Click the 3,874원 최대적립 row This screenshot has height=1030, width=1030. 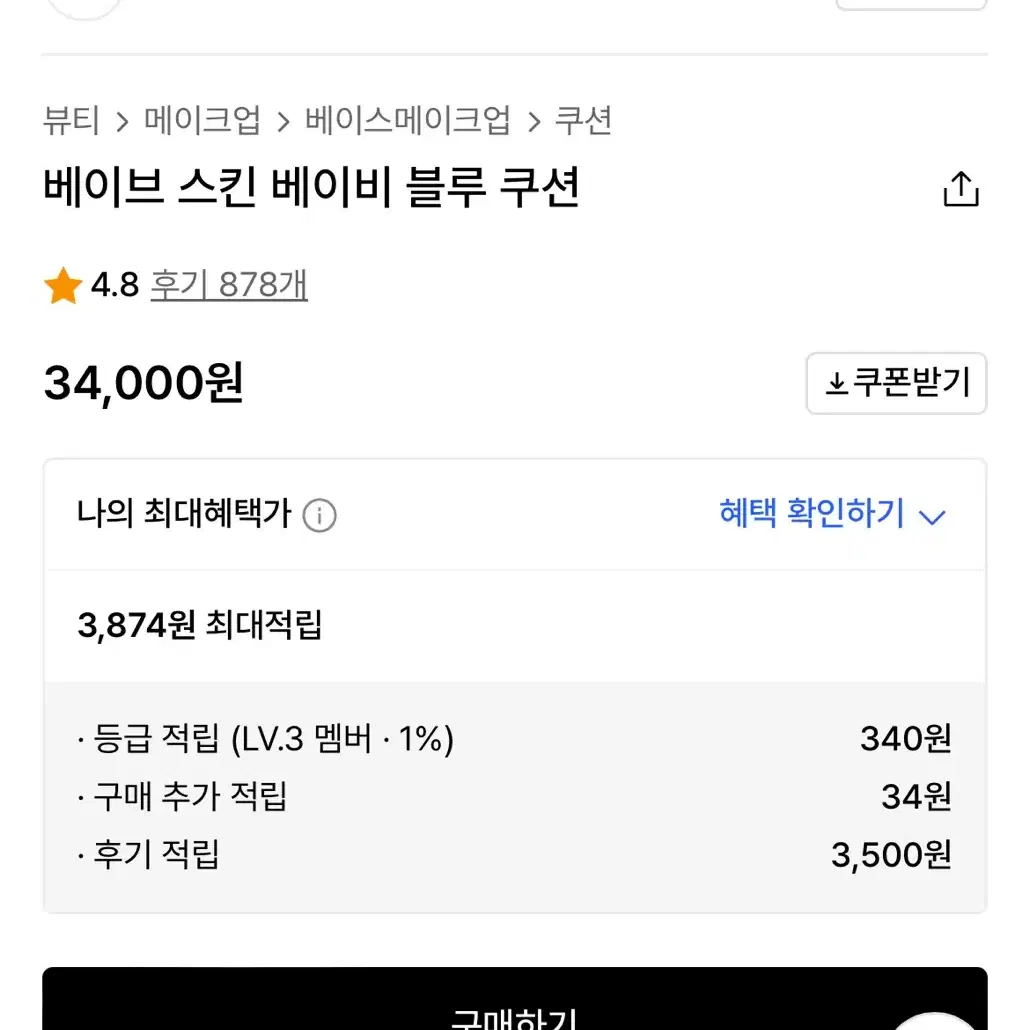tap(515, 625)
